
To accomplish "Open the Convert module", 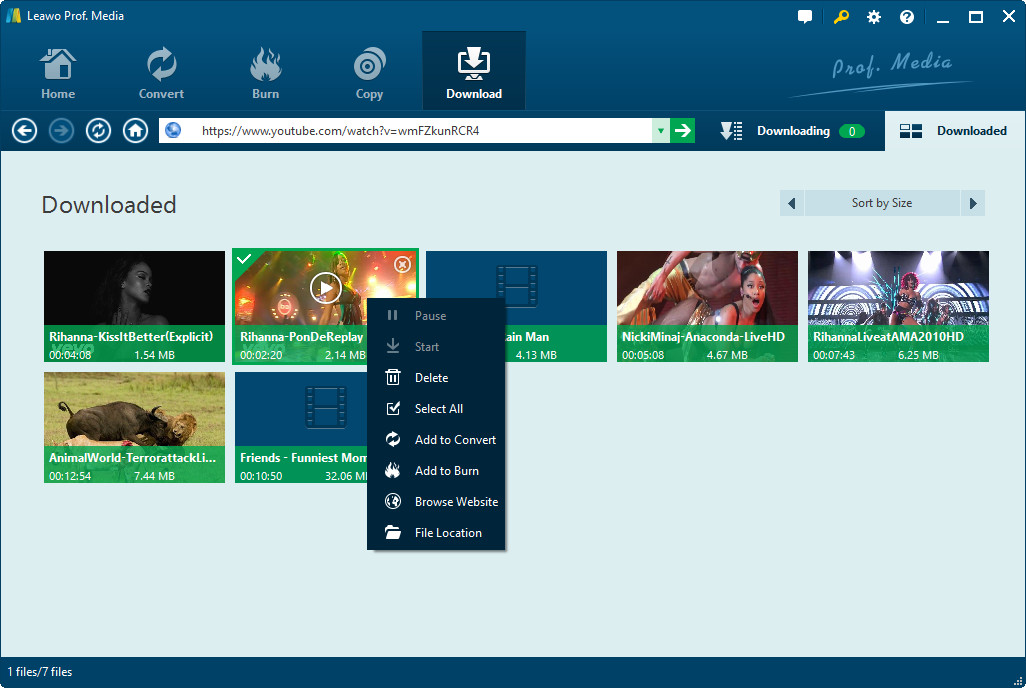I will (161, 73).
